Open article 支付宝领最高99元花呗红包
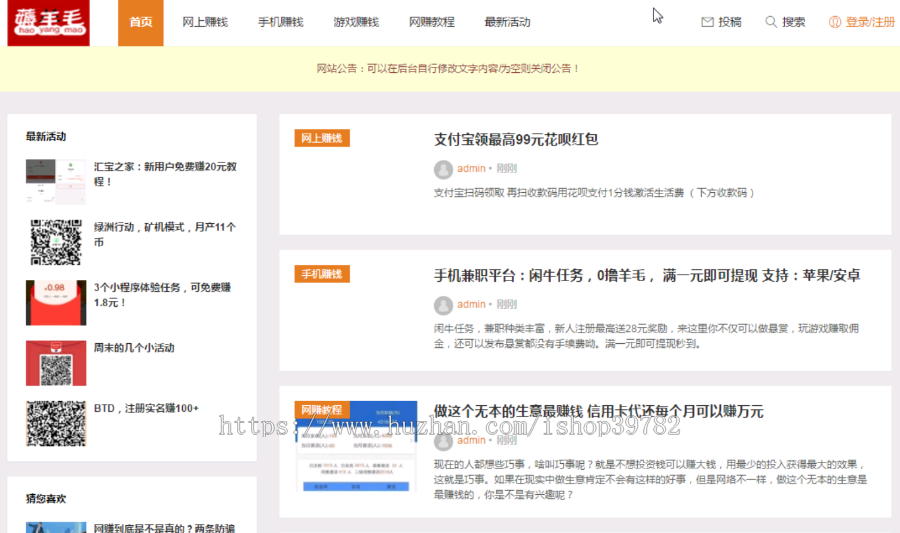This screenshot has width=900, height=533. pos(516,140)
